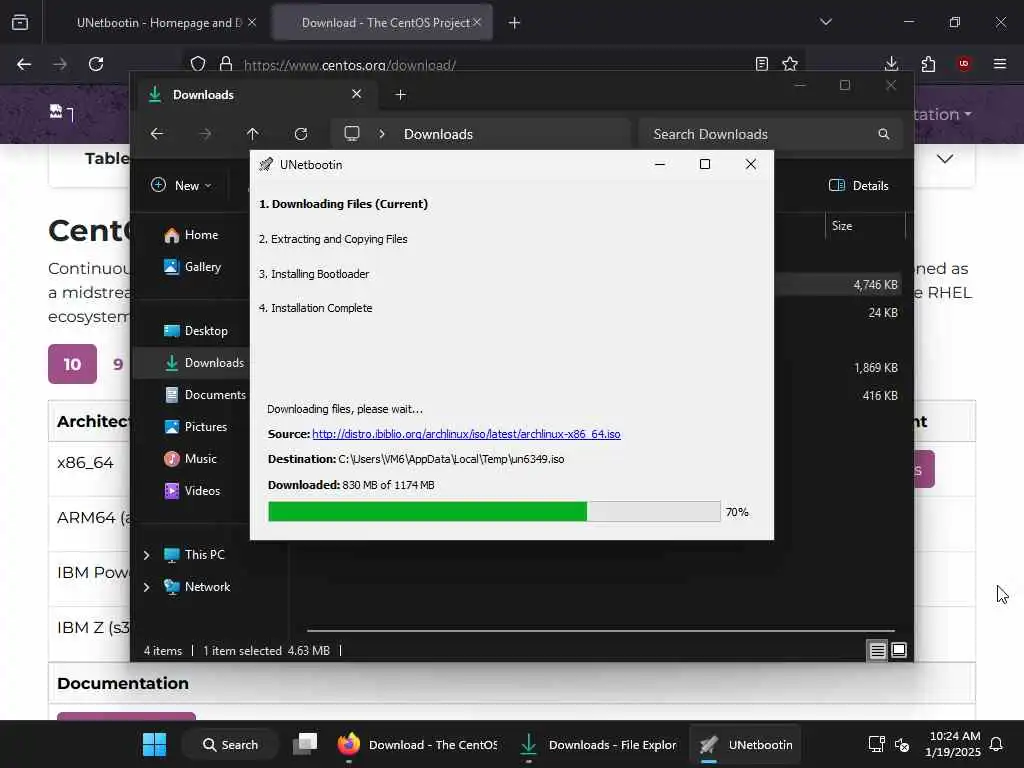The image size is (1024, 768).
Task: Open the Firefox hamburger menu
Action: click(1000, 64)
